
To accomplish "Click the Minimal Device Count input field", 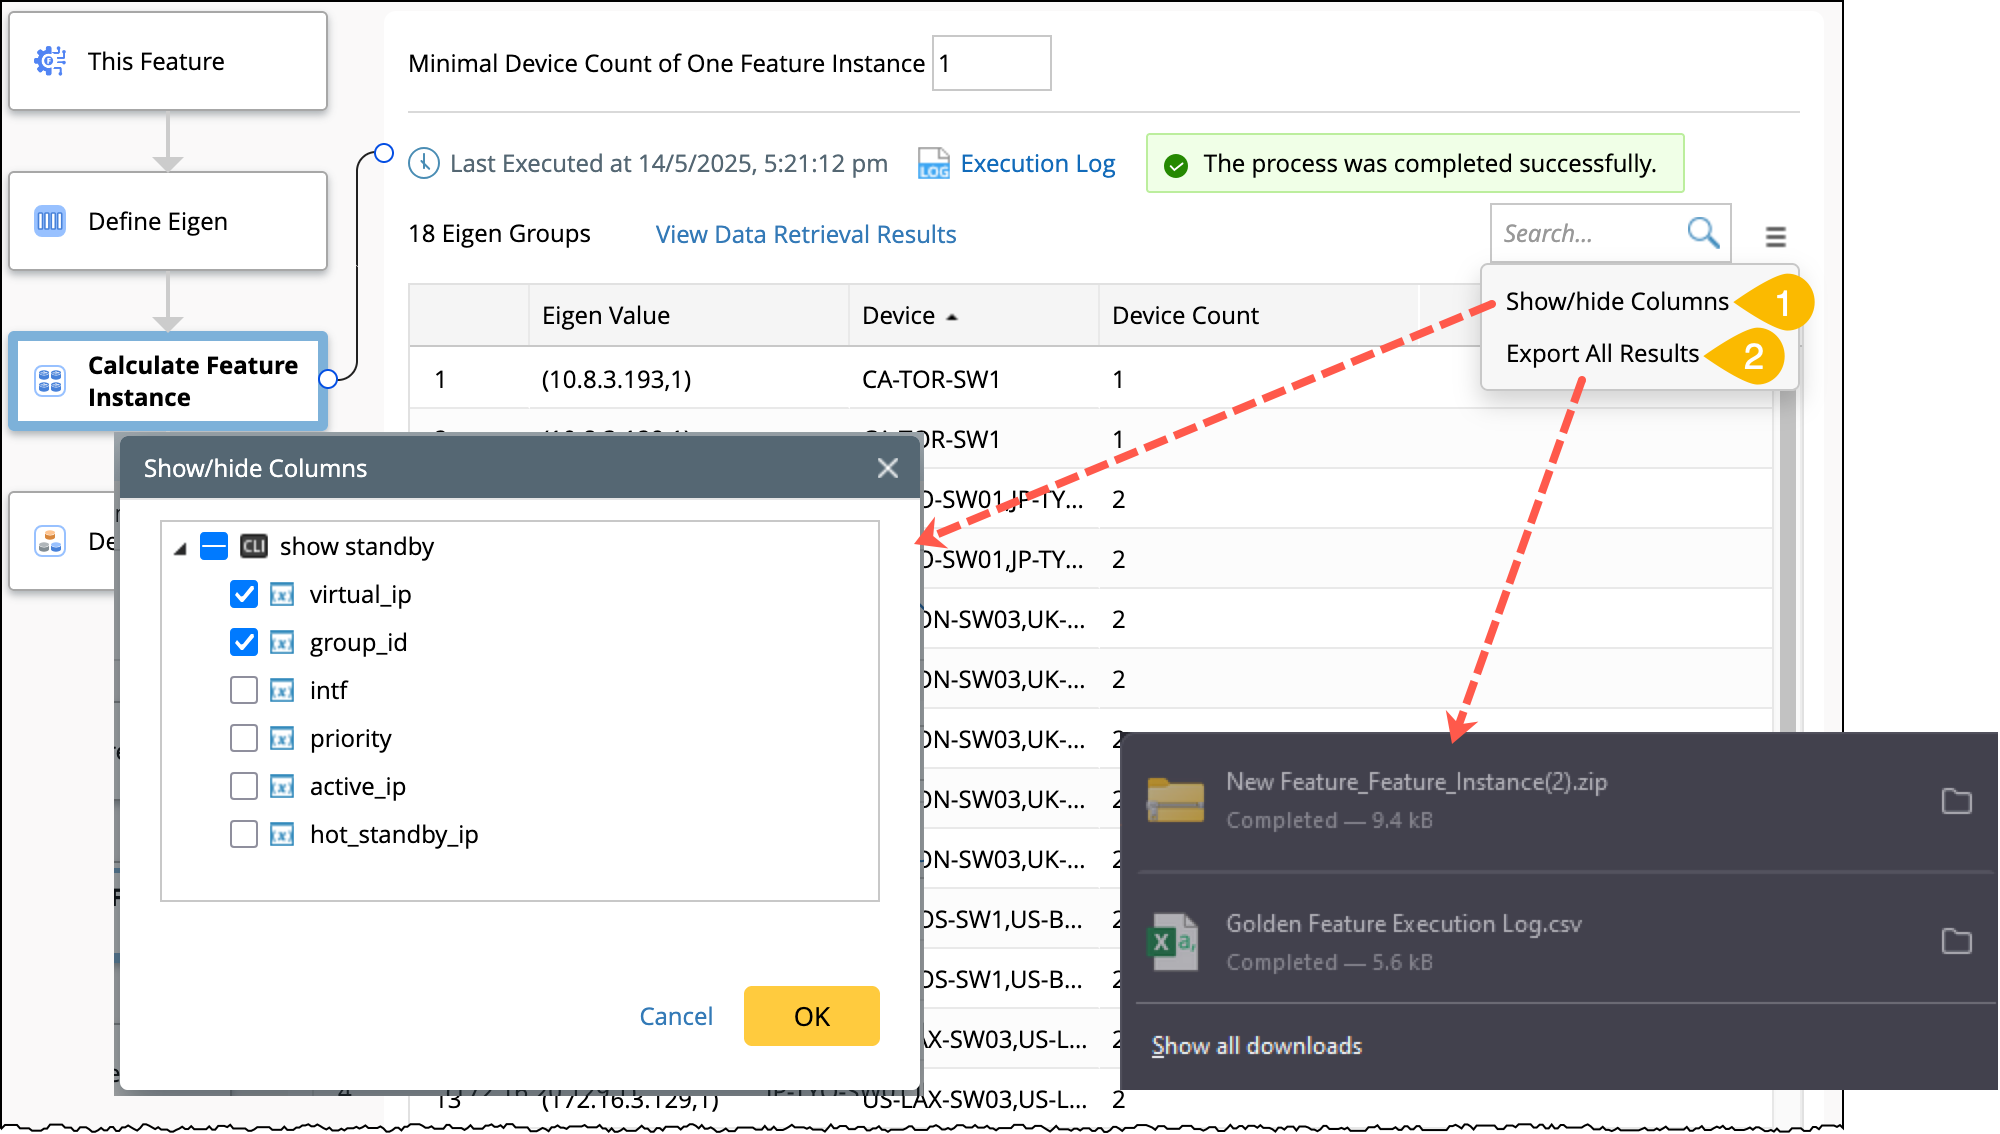I will 990,63.
